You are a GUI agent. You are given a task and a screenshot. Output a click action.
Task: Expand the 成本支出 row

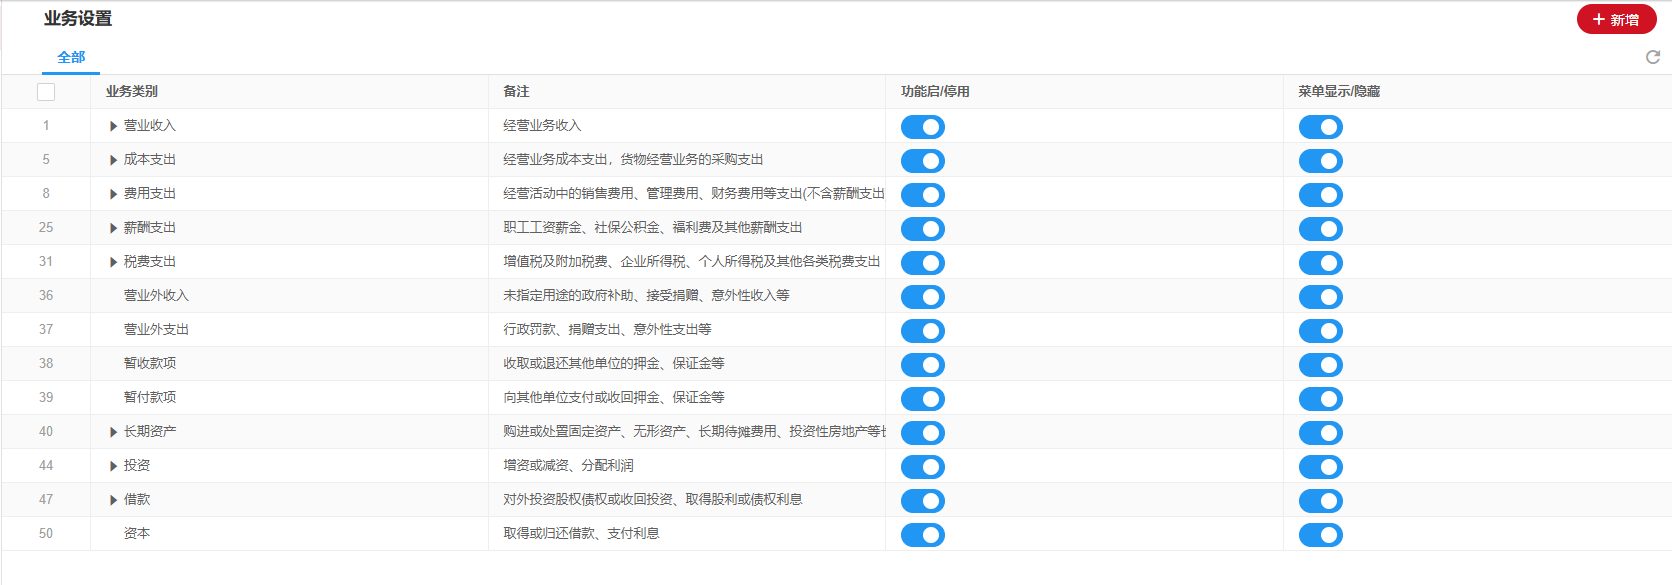[114, 160]
